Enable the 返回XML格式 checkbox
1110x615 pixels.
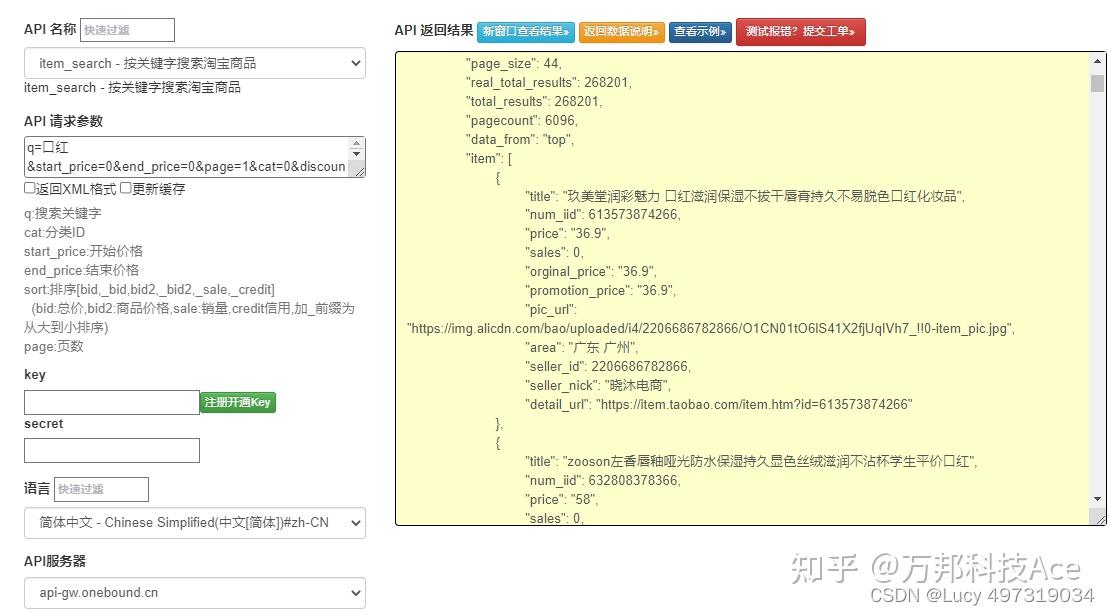(x=30, y=189)
